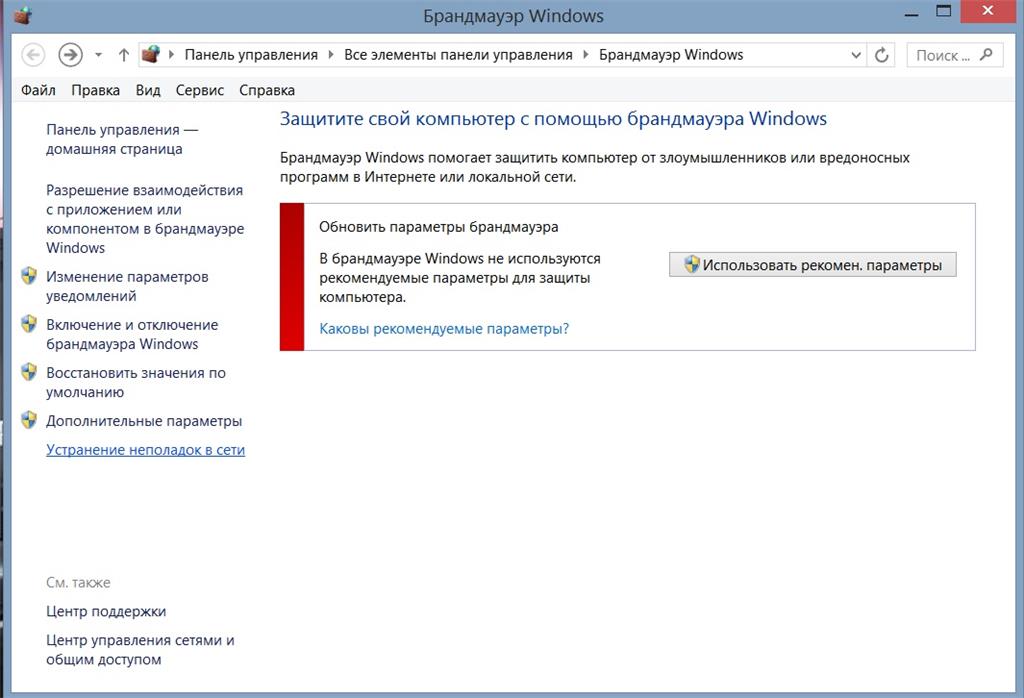
Task: Close the Брандмауэр Windows window
Action: pos(987,11)
